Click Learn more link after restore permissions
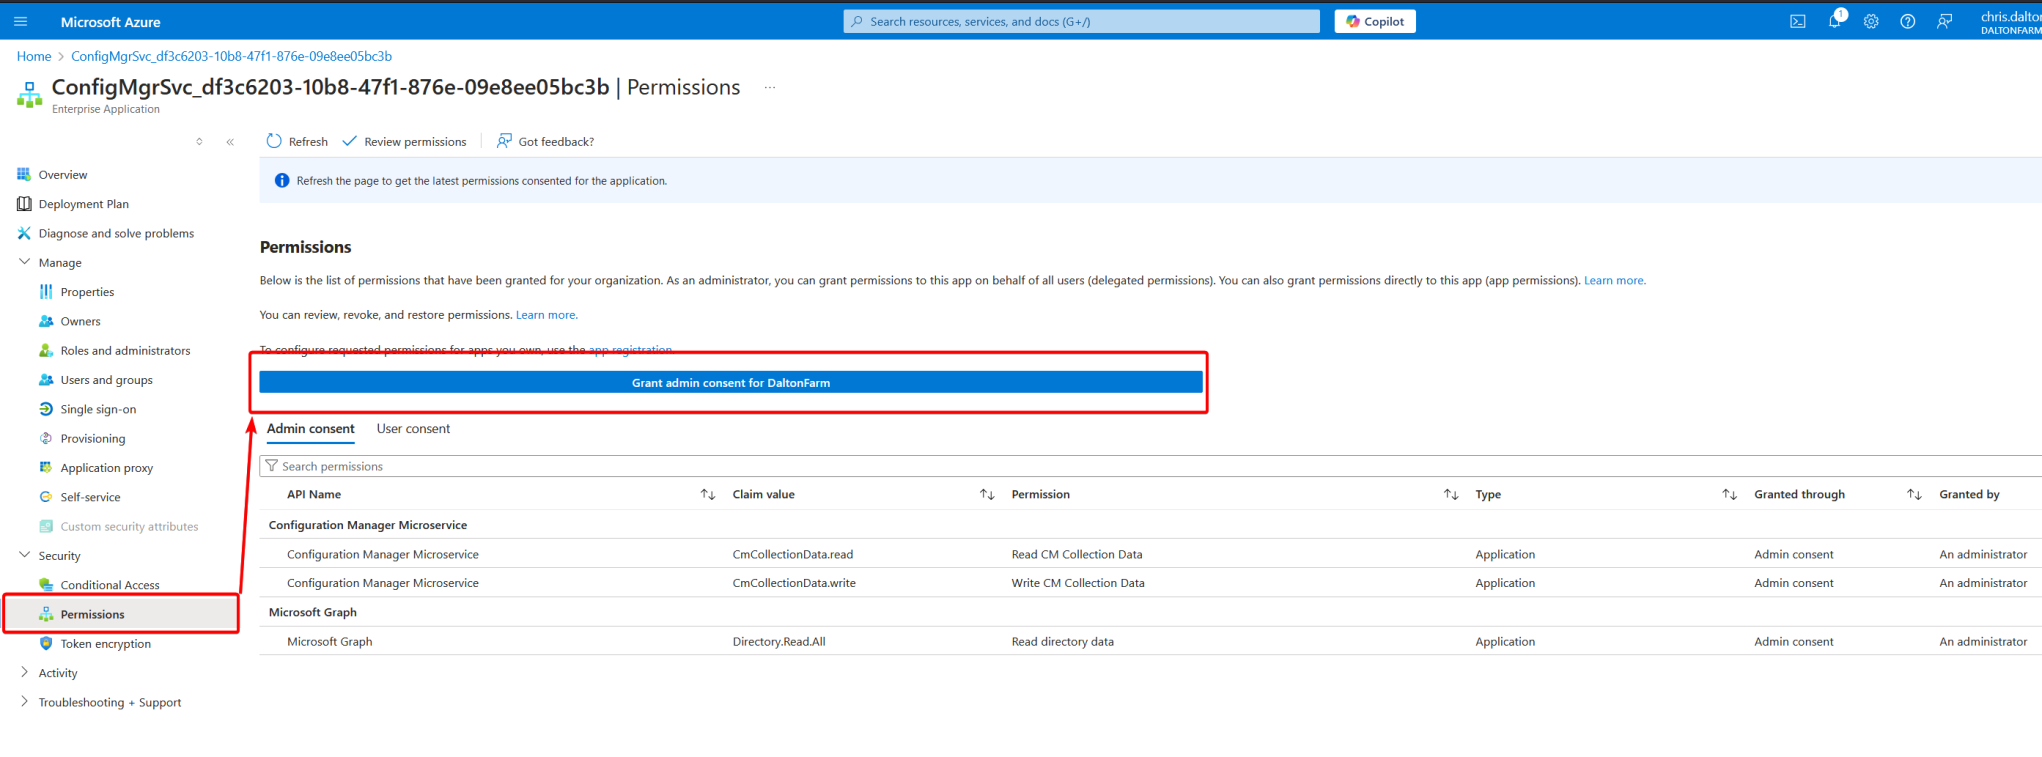Screen dimensions: 2042x757 pyautogui.click(x=546, y=315)
